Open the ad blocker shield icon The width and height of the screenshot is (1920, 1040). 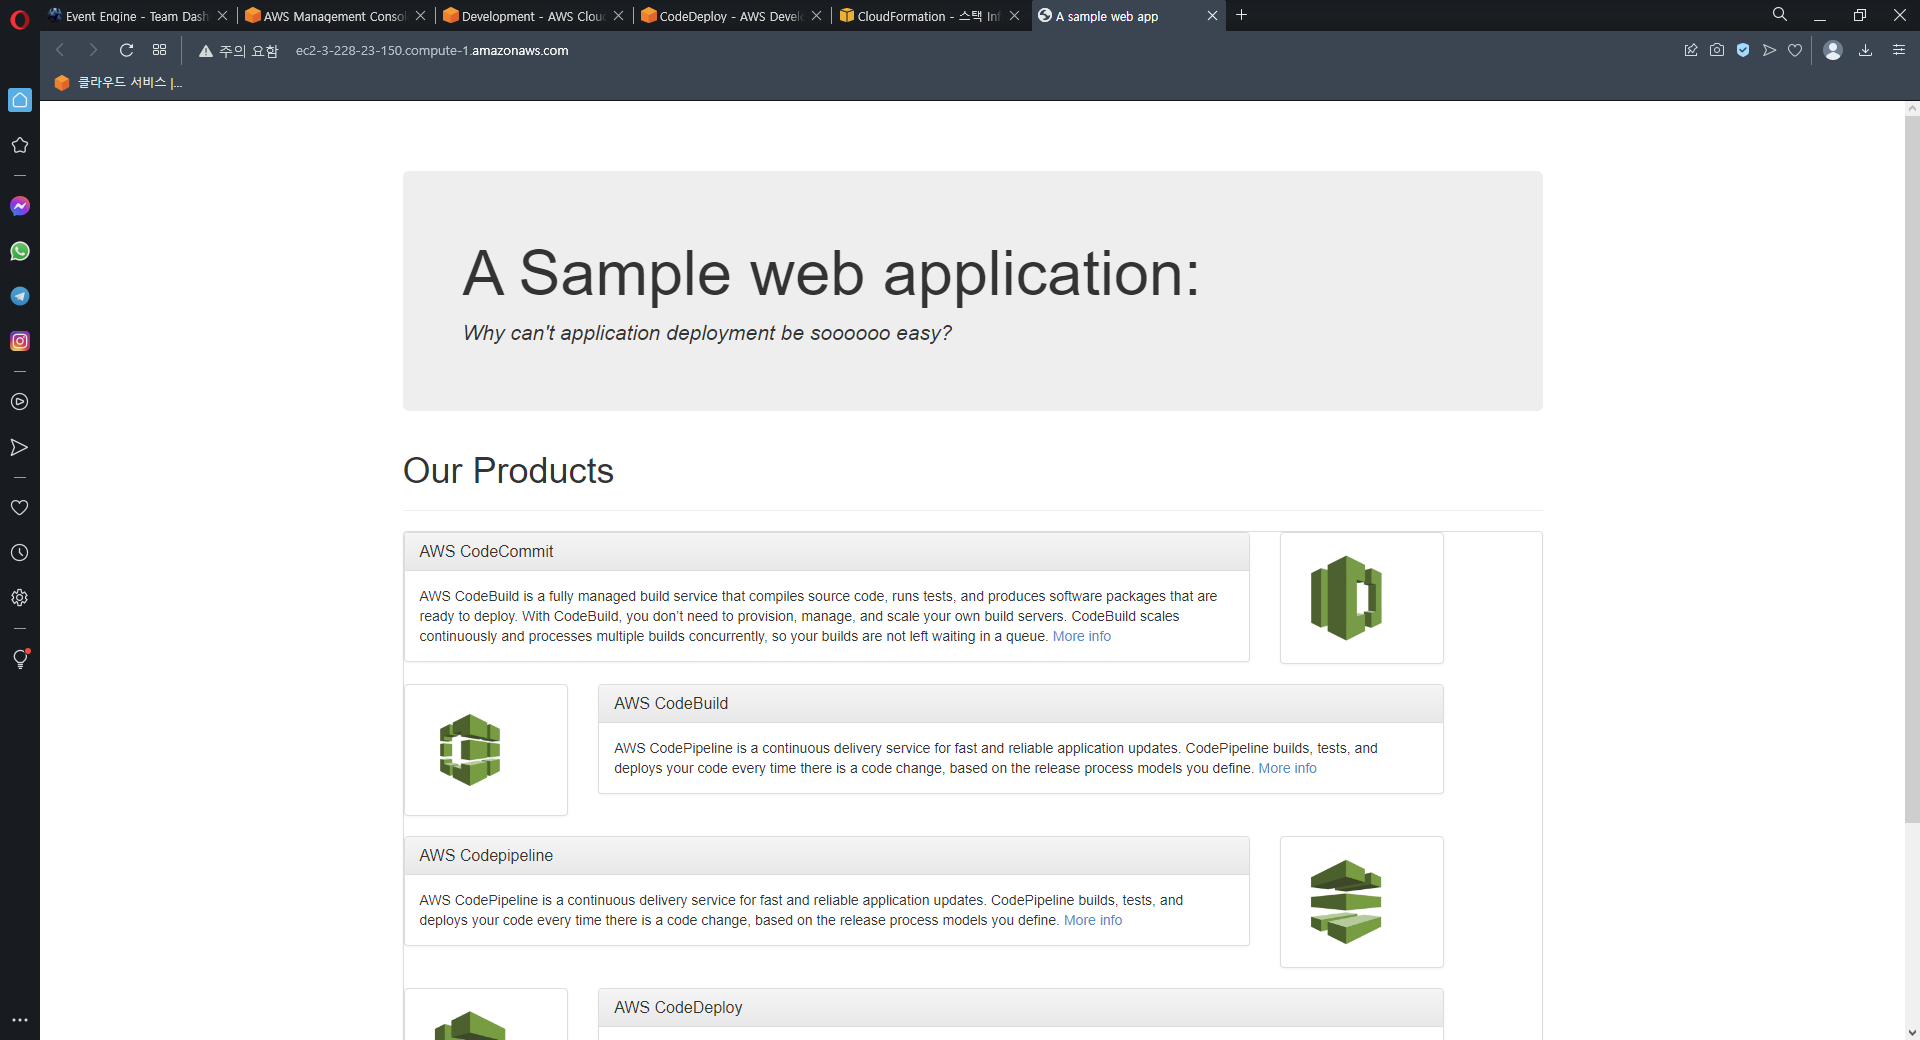(x=1743, y=50)
